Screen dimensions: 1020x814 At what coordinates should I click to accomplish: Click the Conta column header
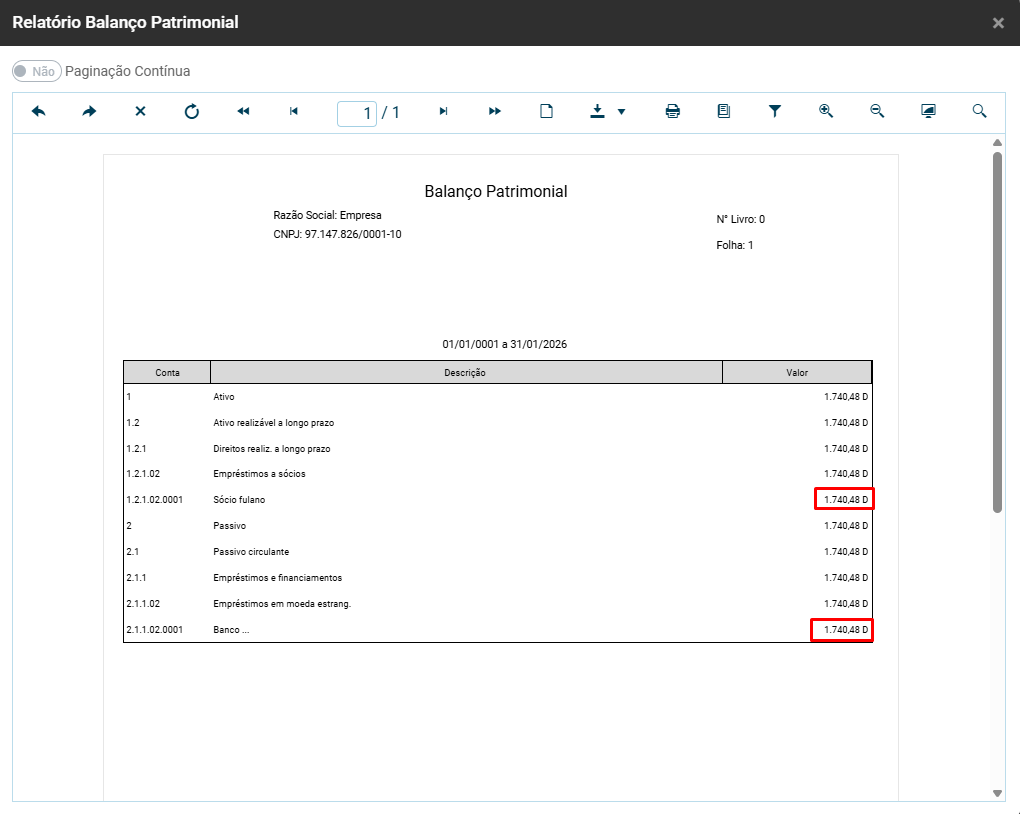(167, 373)
